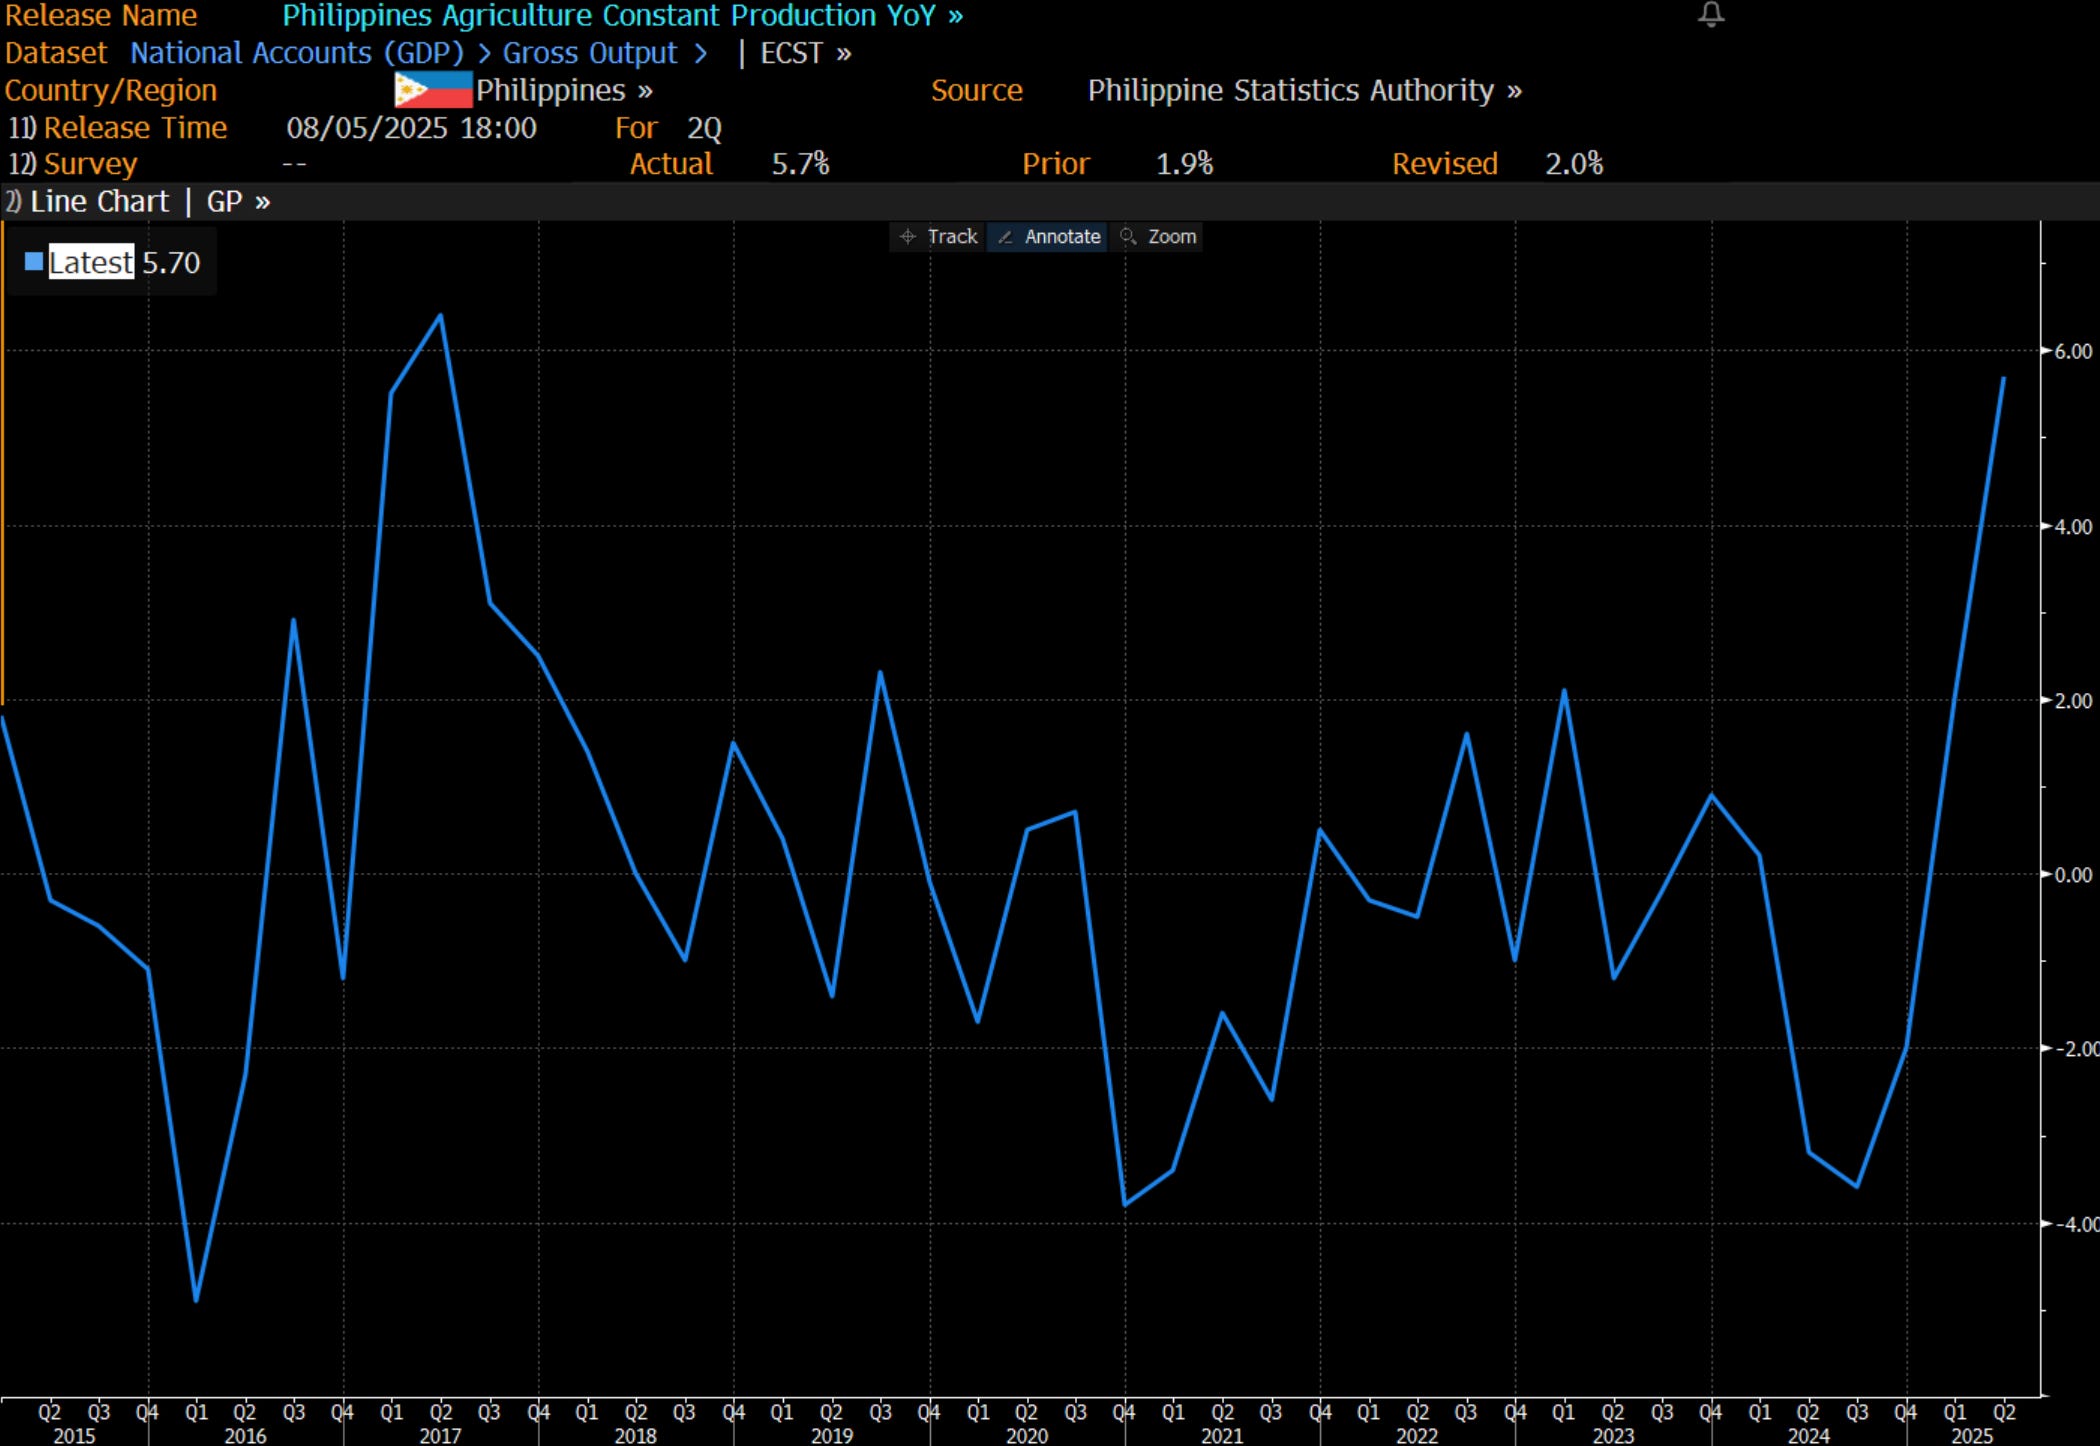
Task: Open the Gross Output breadcrumb link
Action: coord(589,53)
